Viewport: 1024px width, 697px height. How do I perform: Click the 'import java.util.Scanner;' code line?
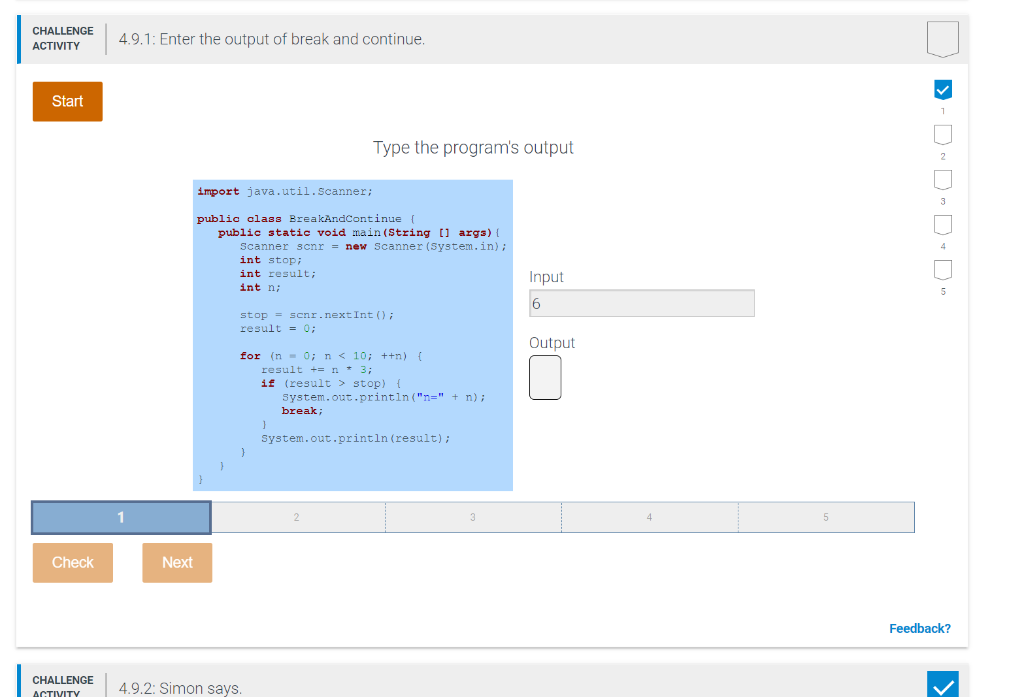tap(285, 191)
